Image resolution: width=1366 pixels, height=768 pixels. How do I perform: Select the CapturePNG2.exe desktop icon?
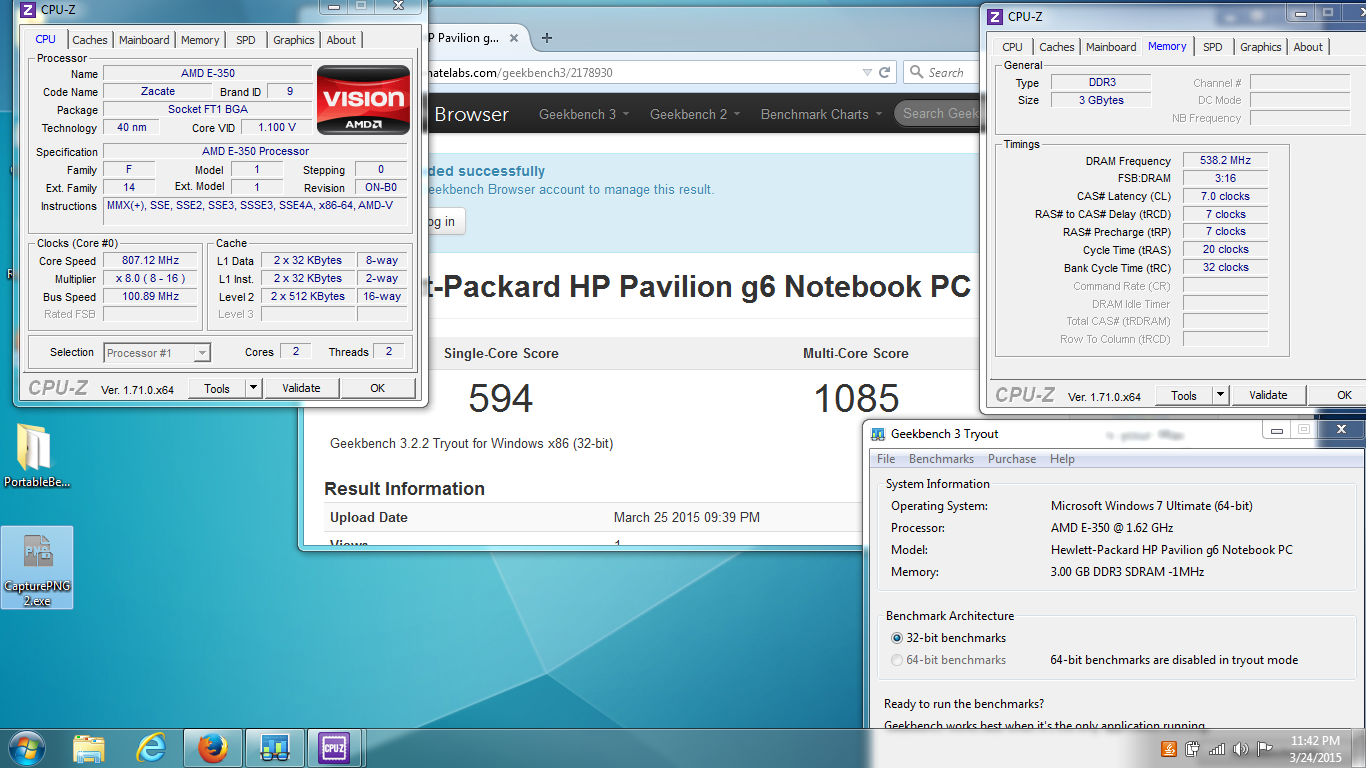pos(37,567)
